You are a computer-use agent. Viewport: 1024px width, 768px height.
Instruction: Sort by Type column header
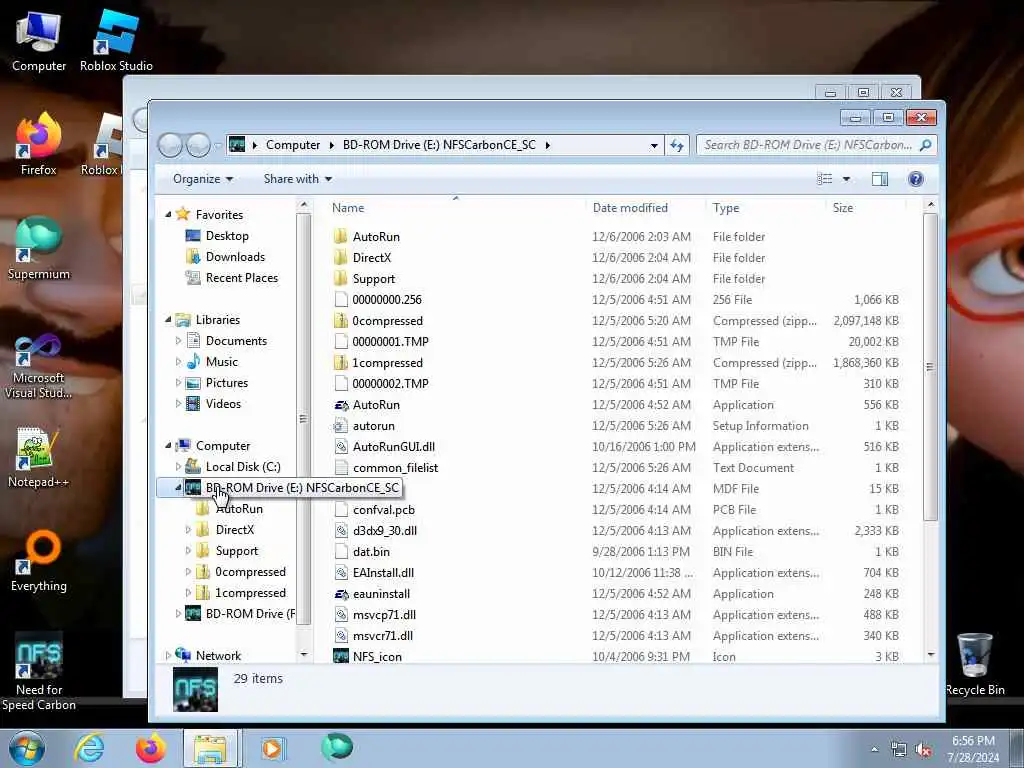[726, 208]
